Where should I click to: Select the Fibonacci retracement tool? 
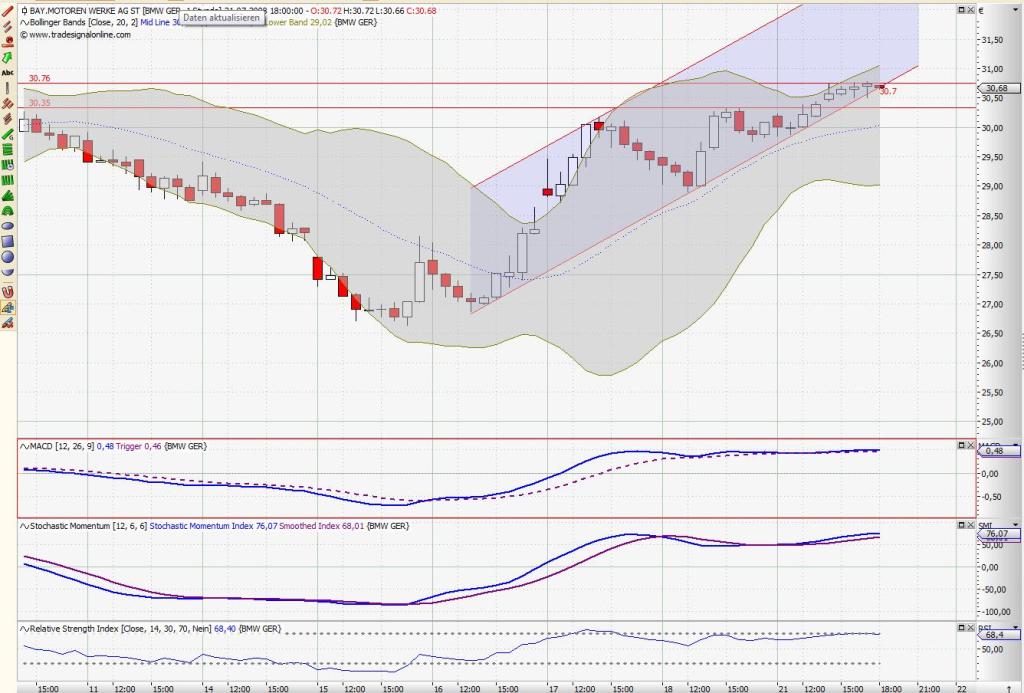pyautogui.click(x=8, y=150)
